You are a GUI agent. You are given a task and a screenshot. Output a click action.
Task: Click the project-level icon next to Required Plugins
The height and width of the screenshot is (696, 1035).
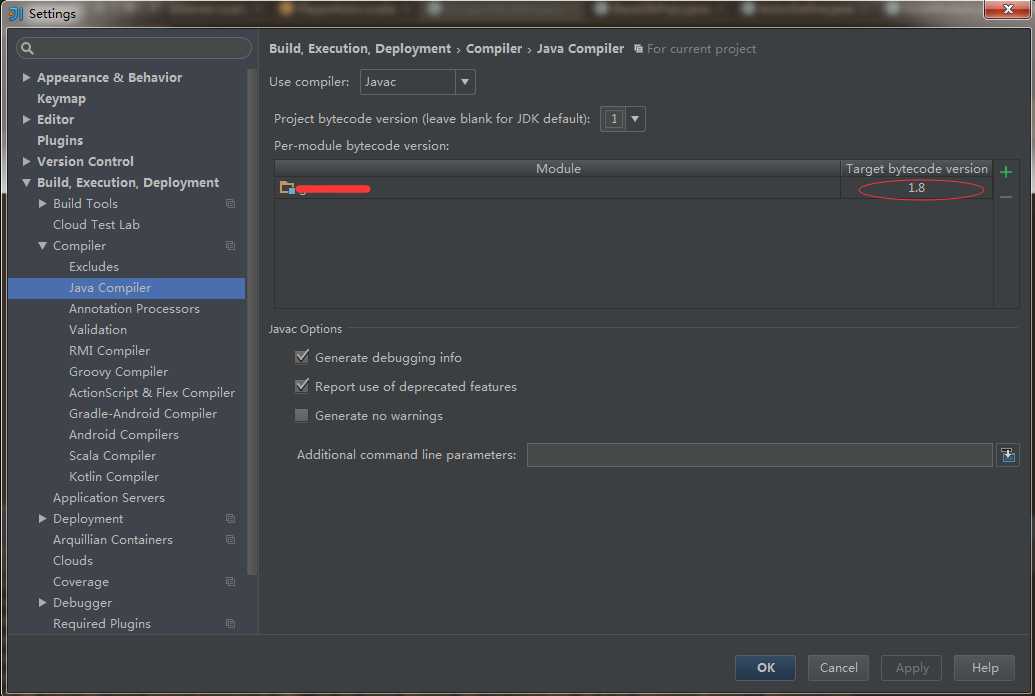[x=230, y=623]
